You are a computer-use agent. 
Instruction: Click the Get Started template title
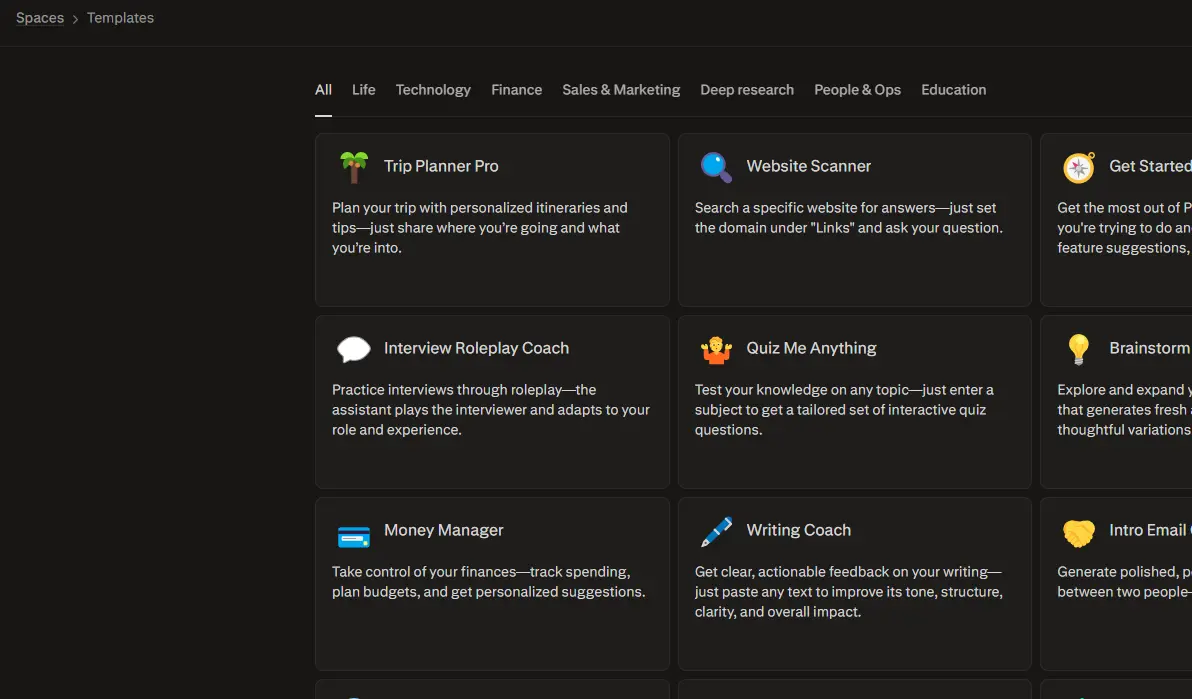(x=1150, y=166)
